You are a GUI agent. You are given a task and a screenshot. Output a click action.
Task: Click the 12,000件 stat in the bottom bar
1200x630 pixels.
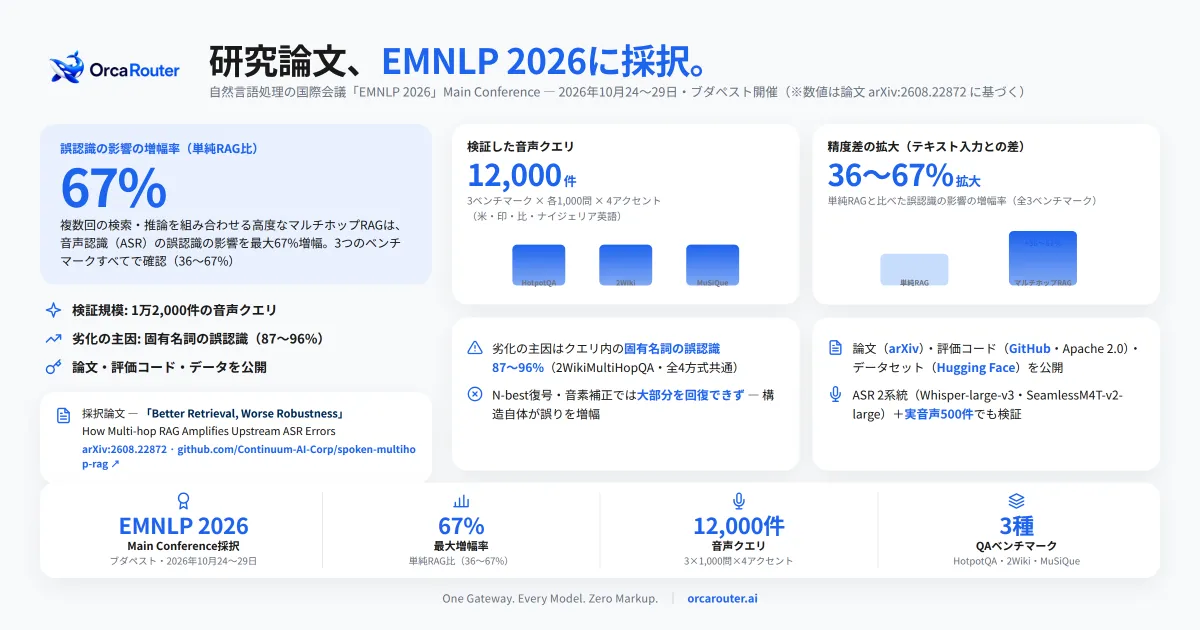(739, 526)
